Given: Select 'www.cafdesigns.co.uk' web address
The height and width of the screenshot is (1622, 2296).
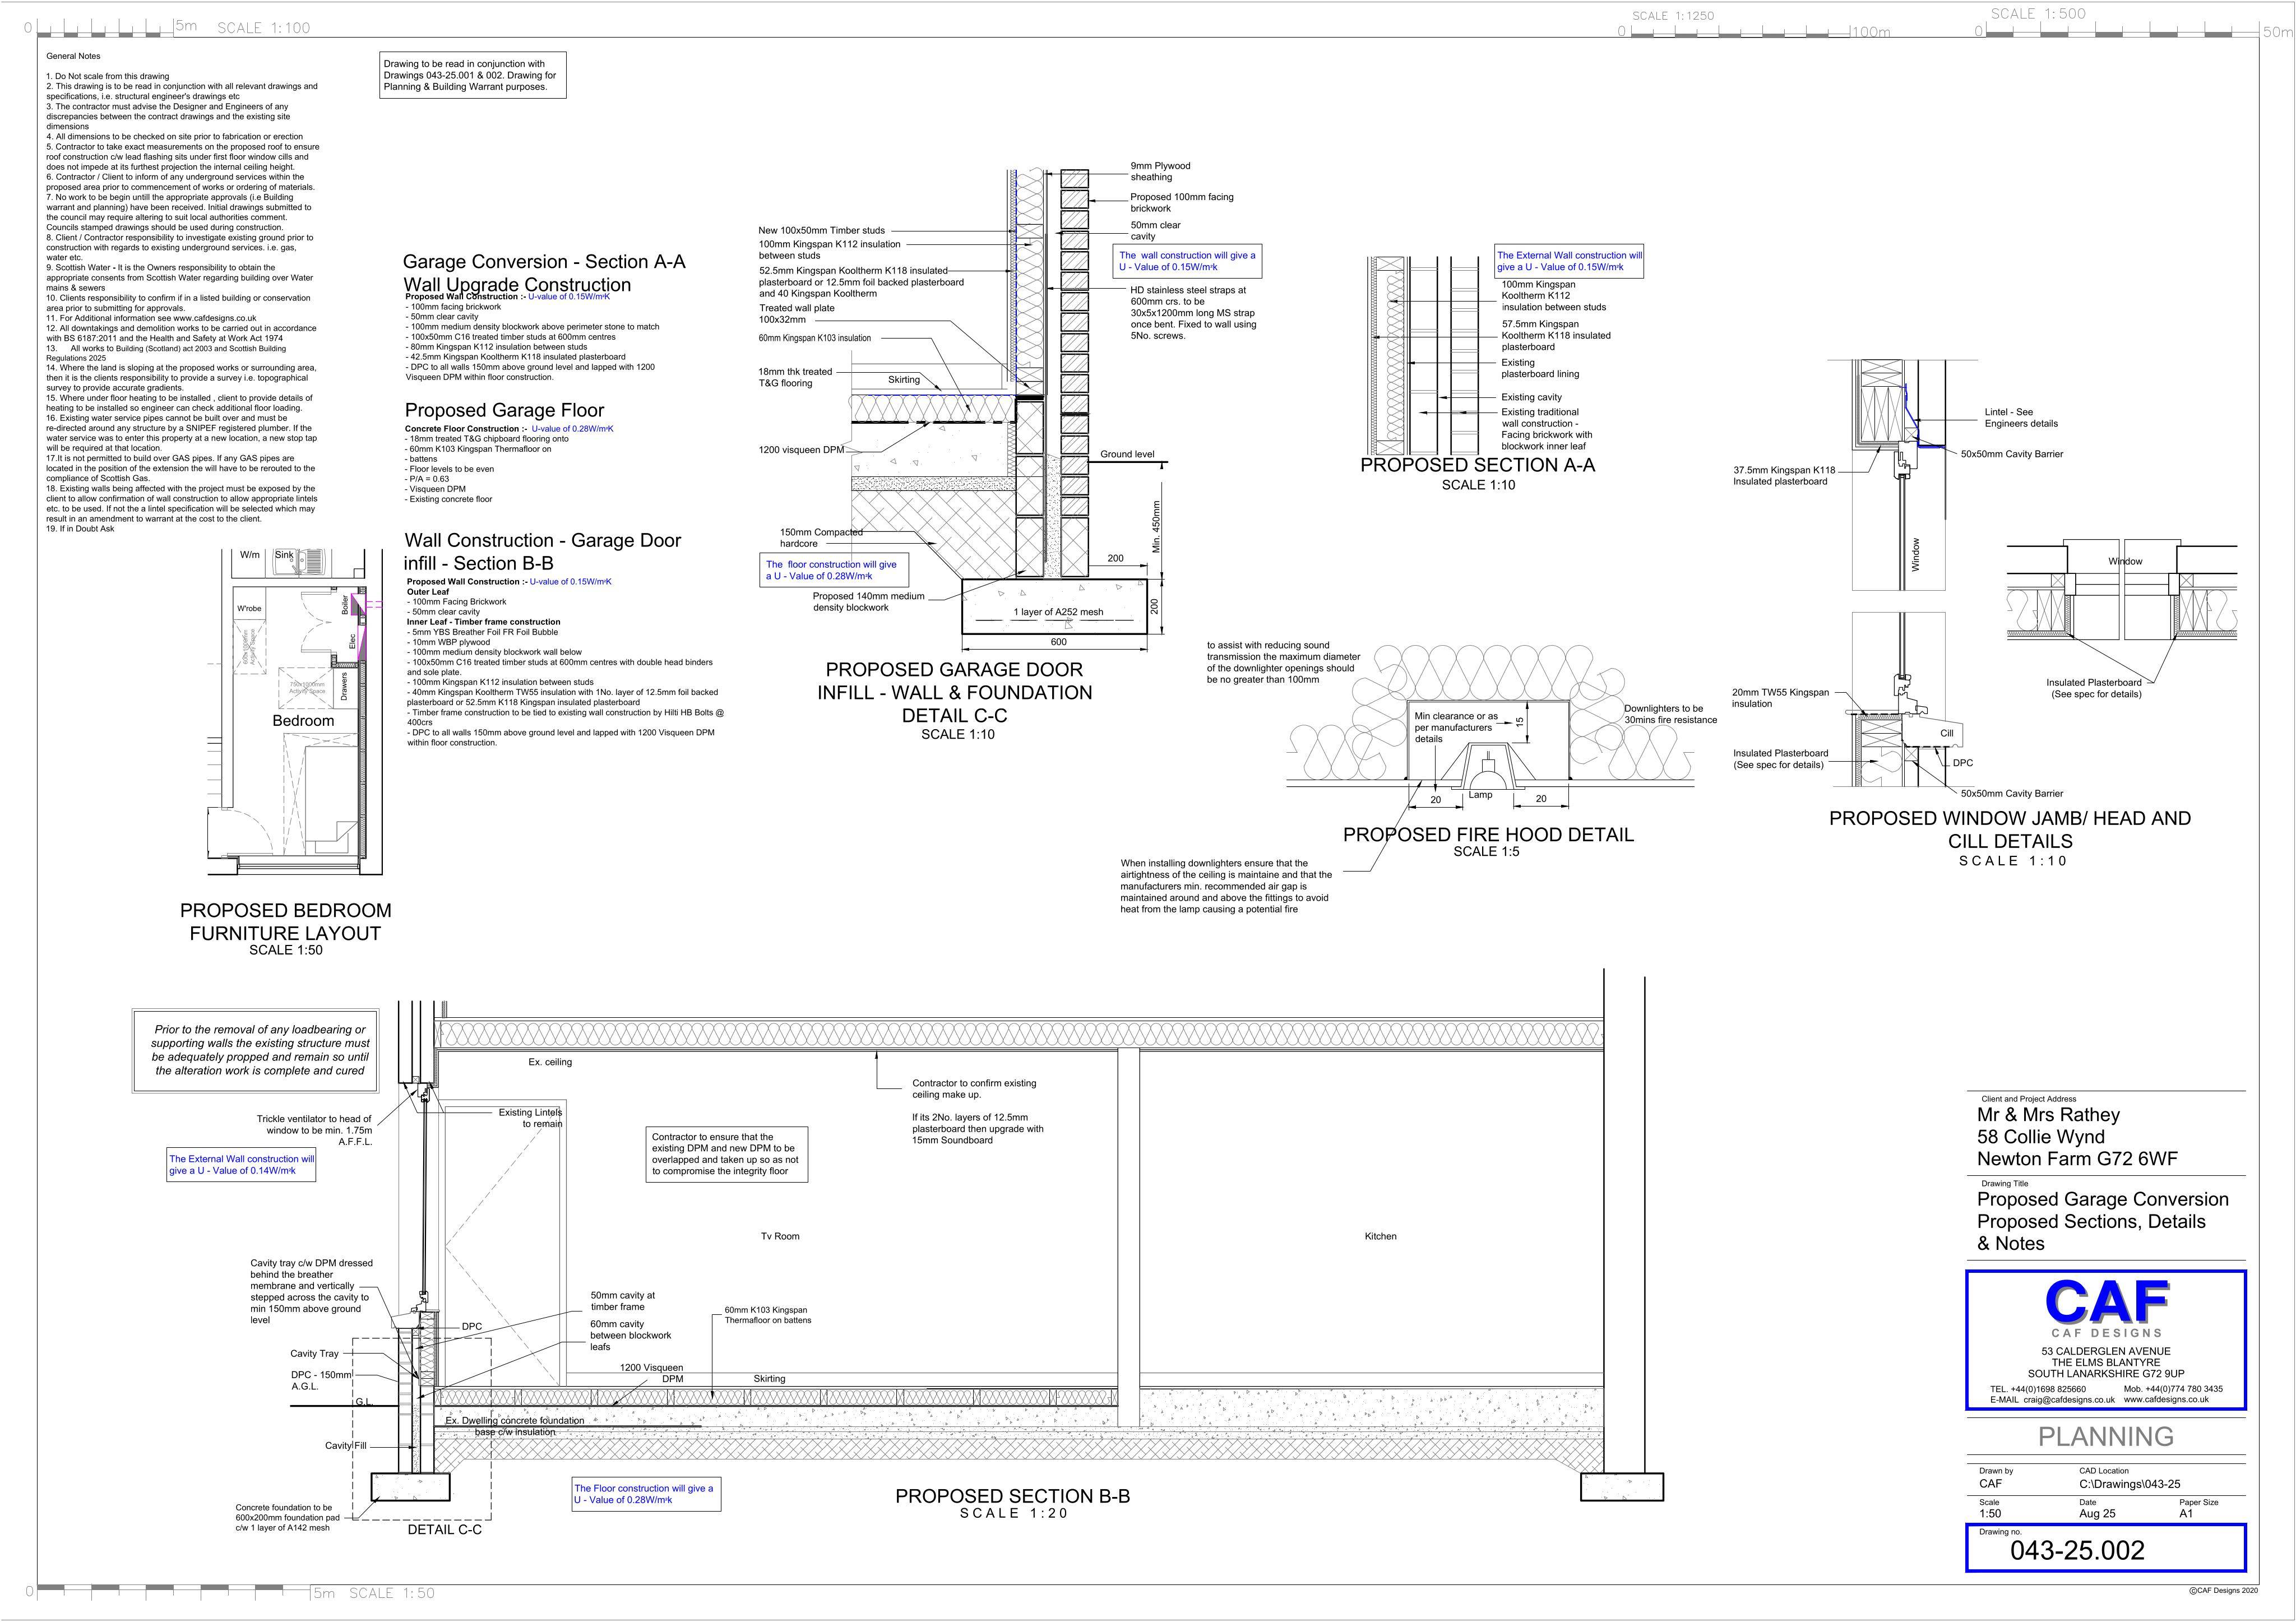Looking at the screenshot, I should click(x=2166, y=1400).
